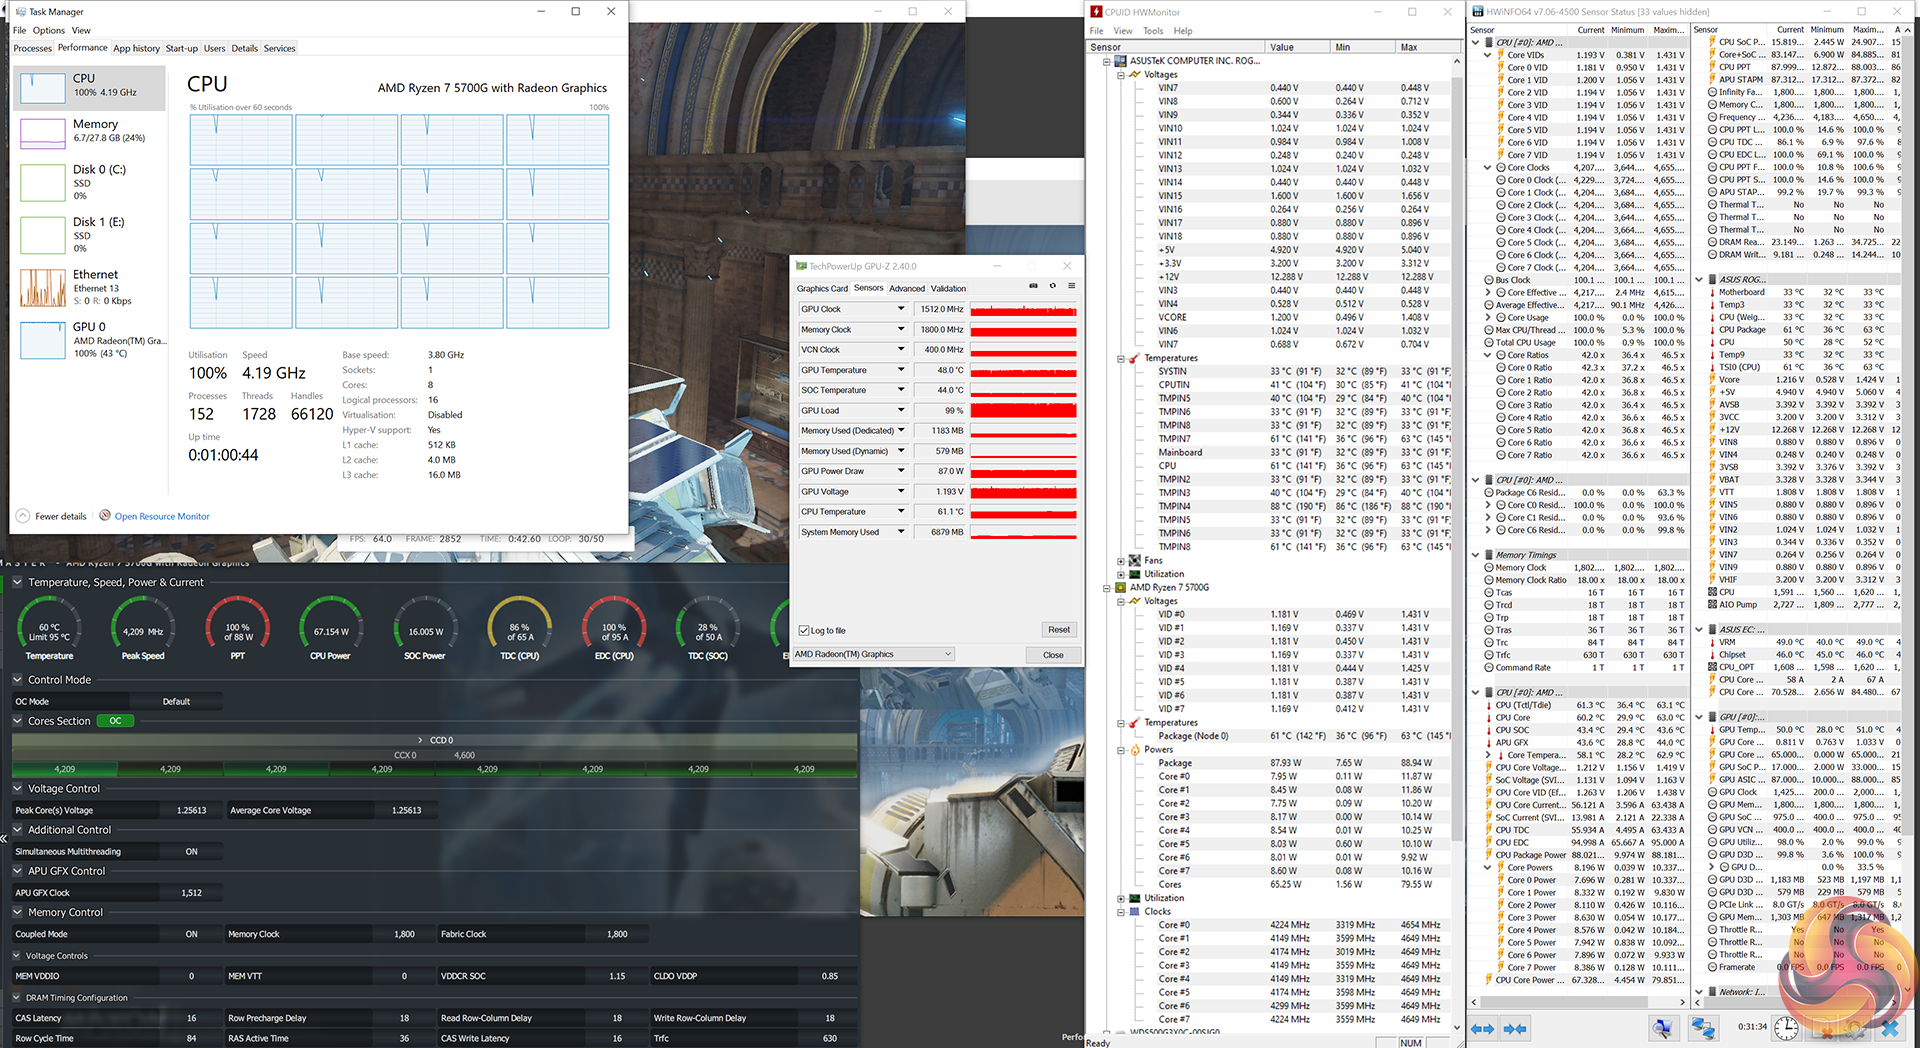Click HWiNFO clock reset timer icon

pyautogui.click(x=1786, y=1028)
